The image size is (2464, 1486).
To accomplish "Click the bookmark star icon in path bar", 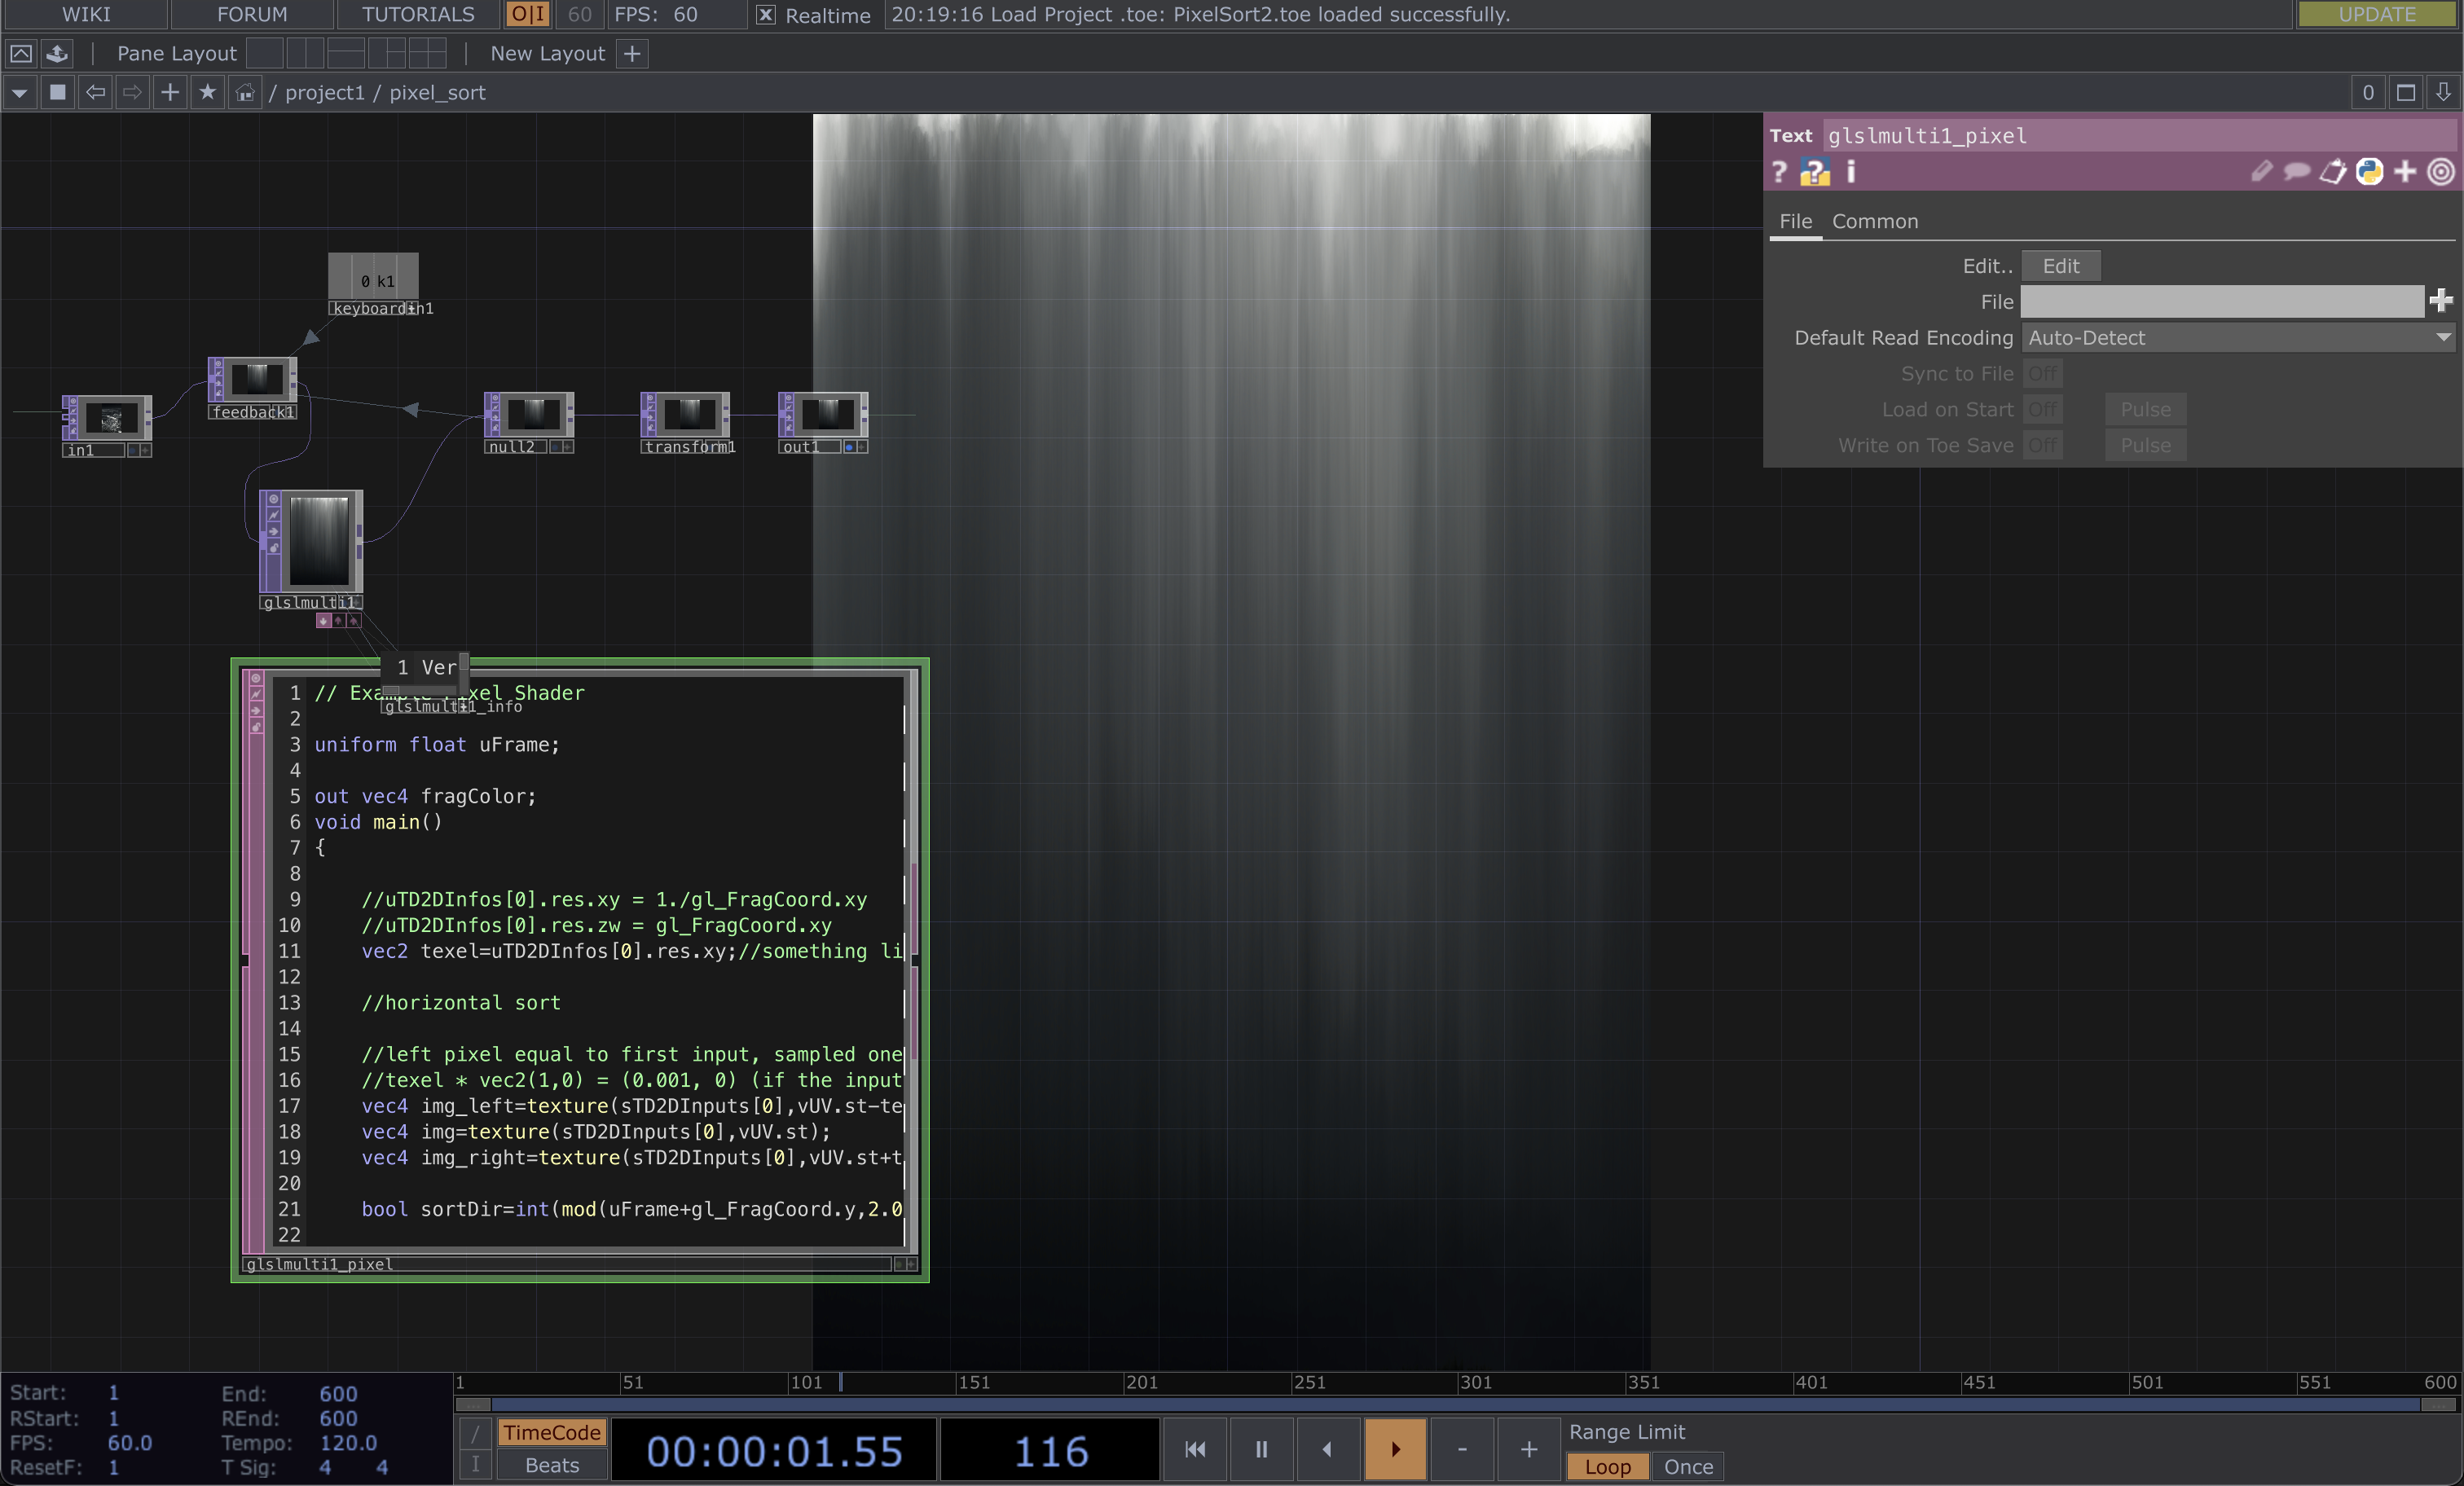I will (207, 92).
